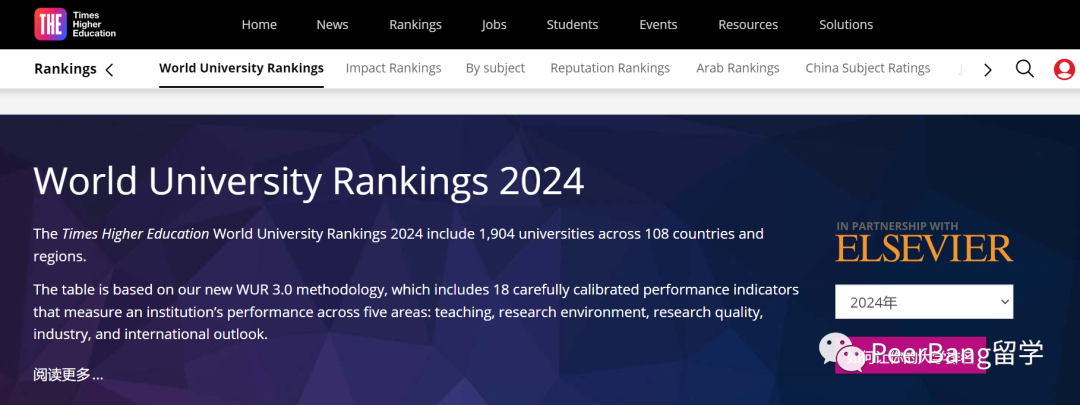1080x405 pixels.
Task: Click the pink button below year dropdown
Action: pyautogui.click(x=910, y=355)
